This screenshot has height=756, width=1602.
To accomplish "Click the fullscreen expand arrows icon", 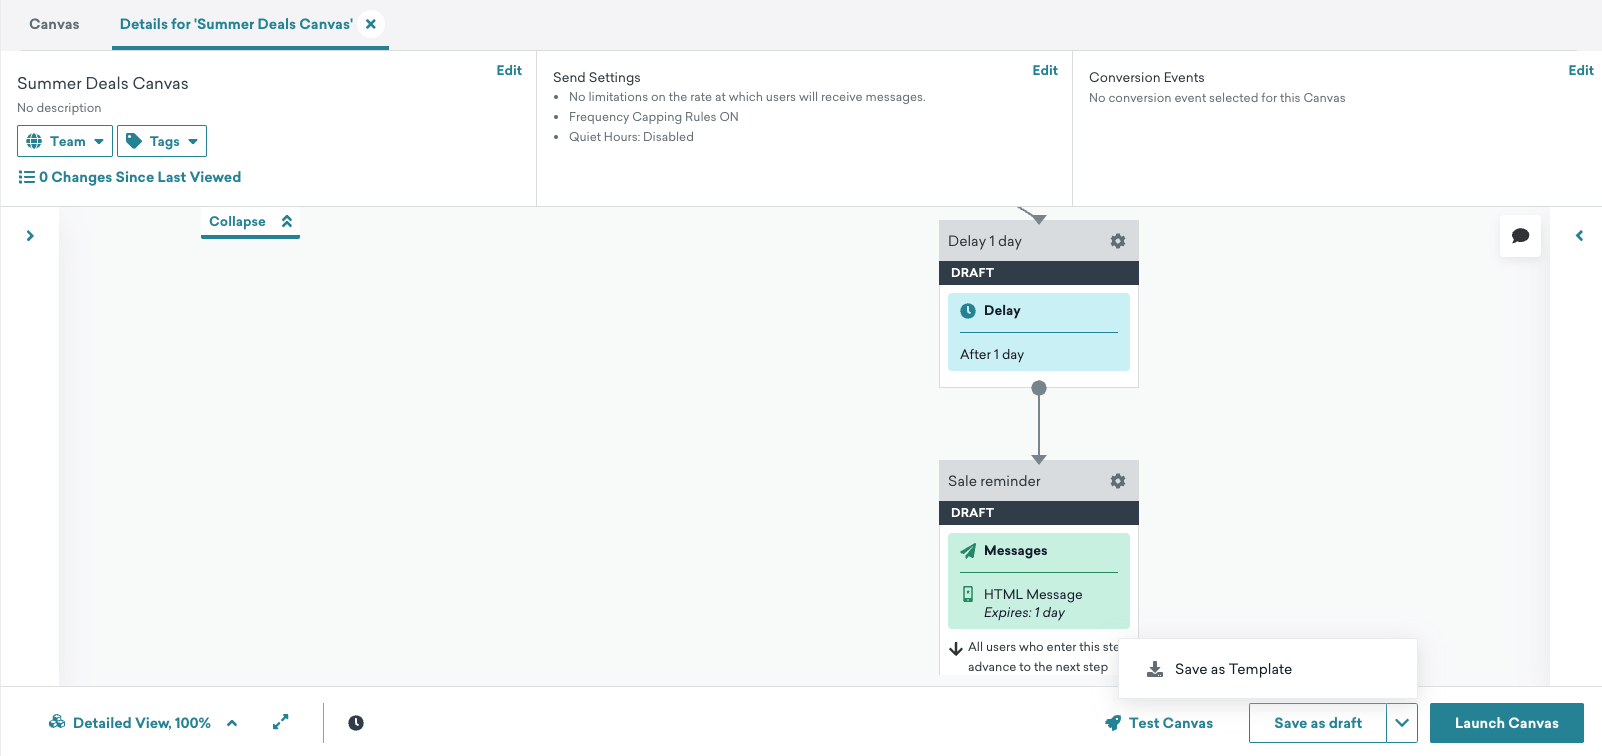I will tap(281, 722).
